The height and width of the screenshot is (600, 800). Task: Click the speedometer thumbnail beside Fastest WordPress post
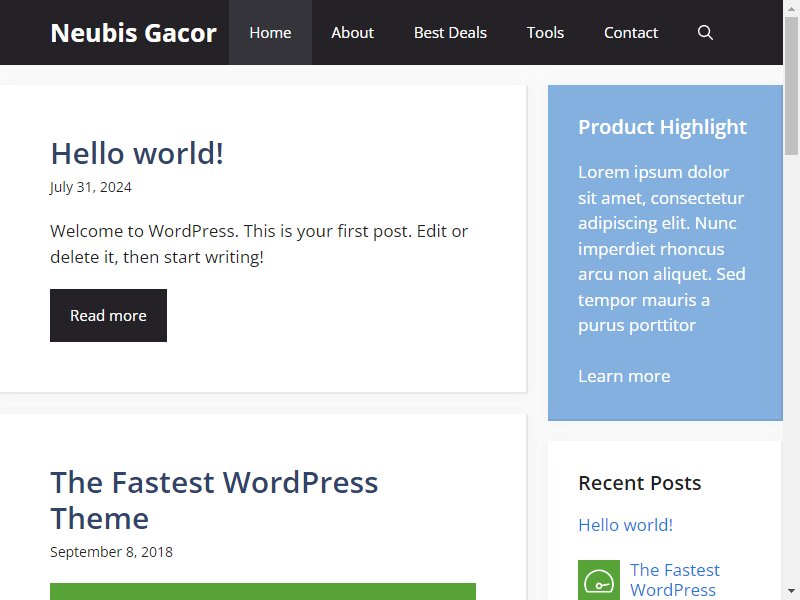(x=598, y=580)
